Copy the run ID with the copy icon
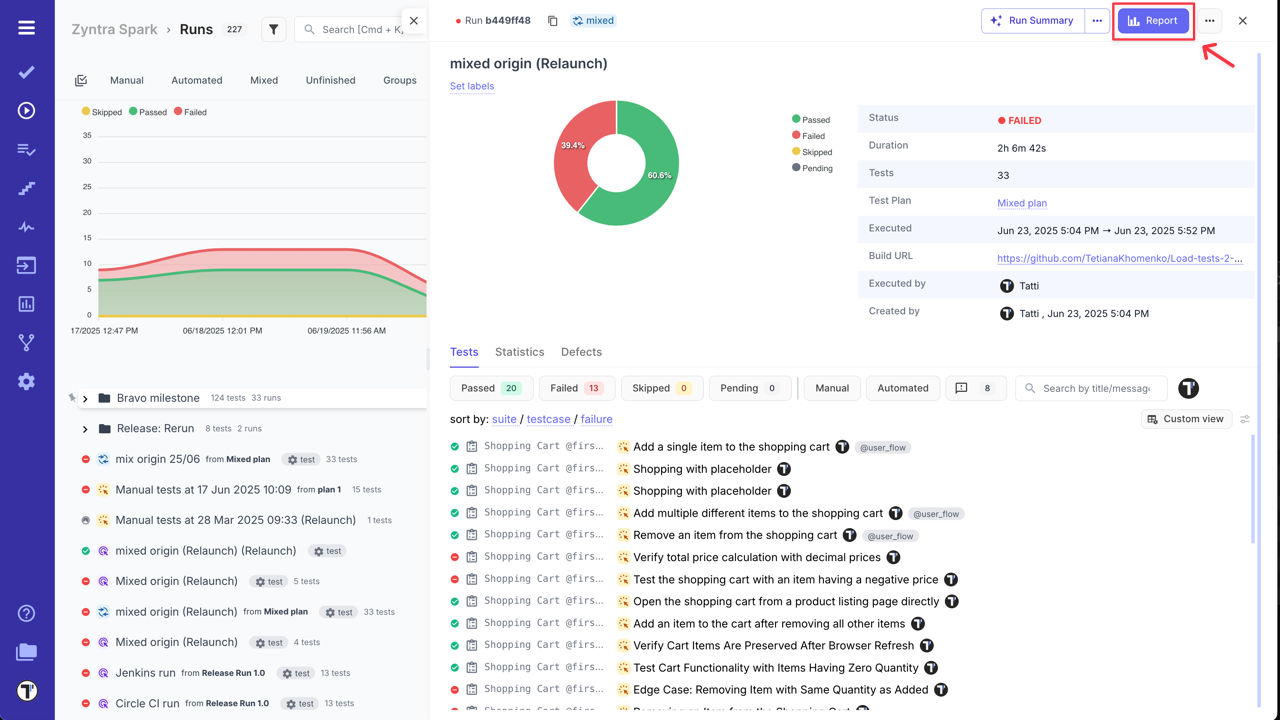This screenshot has height=720, width=1280. 552,19
